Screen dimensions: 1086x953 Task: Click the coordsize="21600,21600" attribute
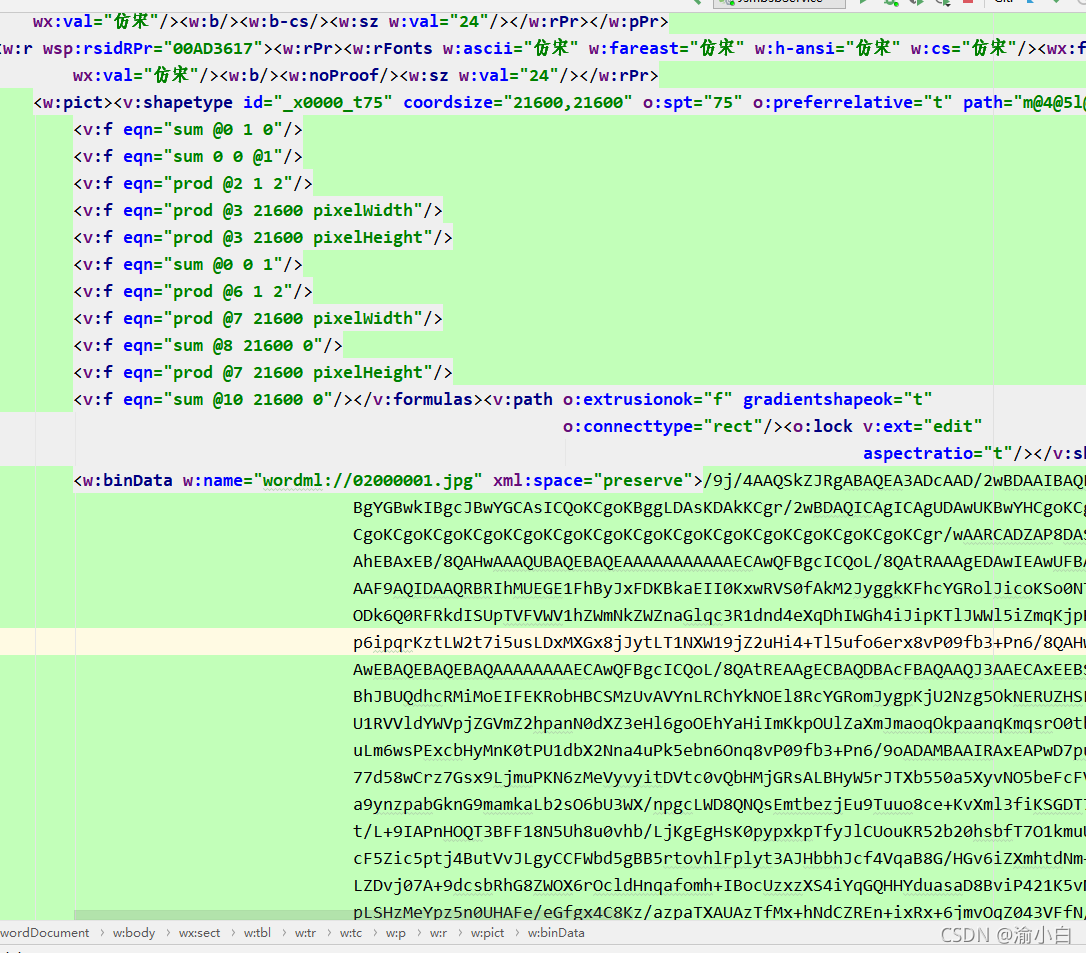click(x=518, y=103)
